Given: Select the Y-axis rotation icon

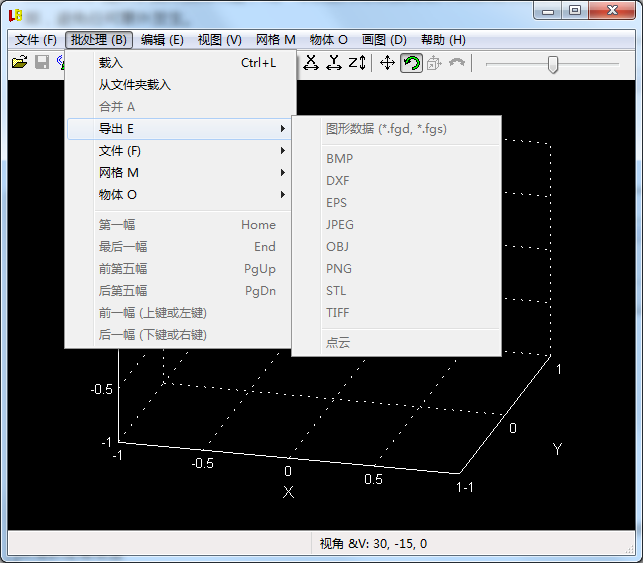Looking at the screenshot, I should [x=334, y=63].
